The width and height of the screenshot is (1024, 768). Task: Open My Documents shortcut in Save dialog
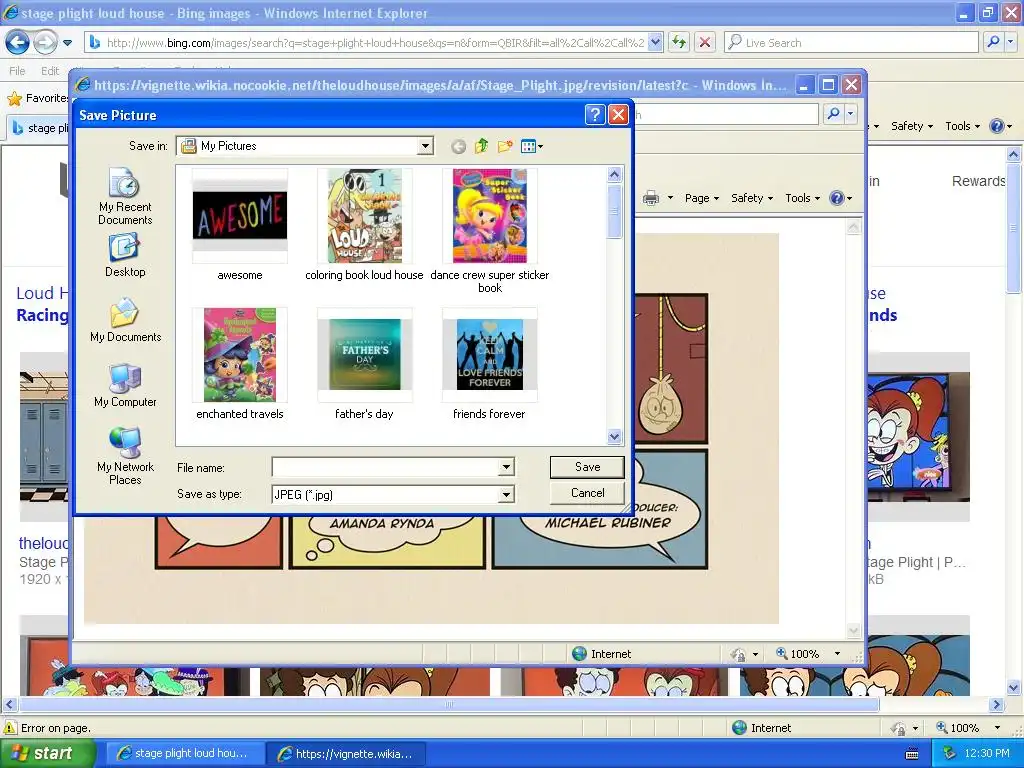coord(125,320)
